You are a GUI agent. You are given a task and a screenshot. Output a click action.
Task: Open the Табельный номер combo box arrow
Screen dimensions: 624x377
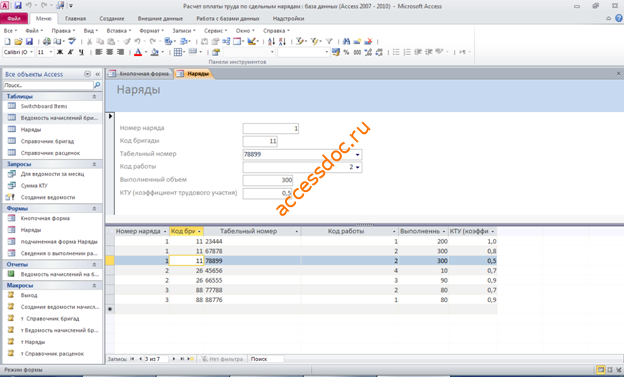[x=357, y=154]
